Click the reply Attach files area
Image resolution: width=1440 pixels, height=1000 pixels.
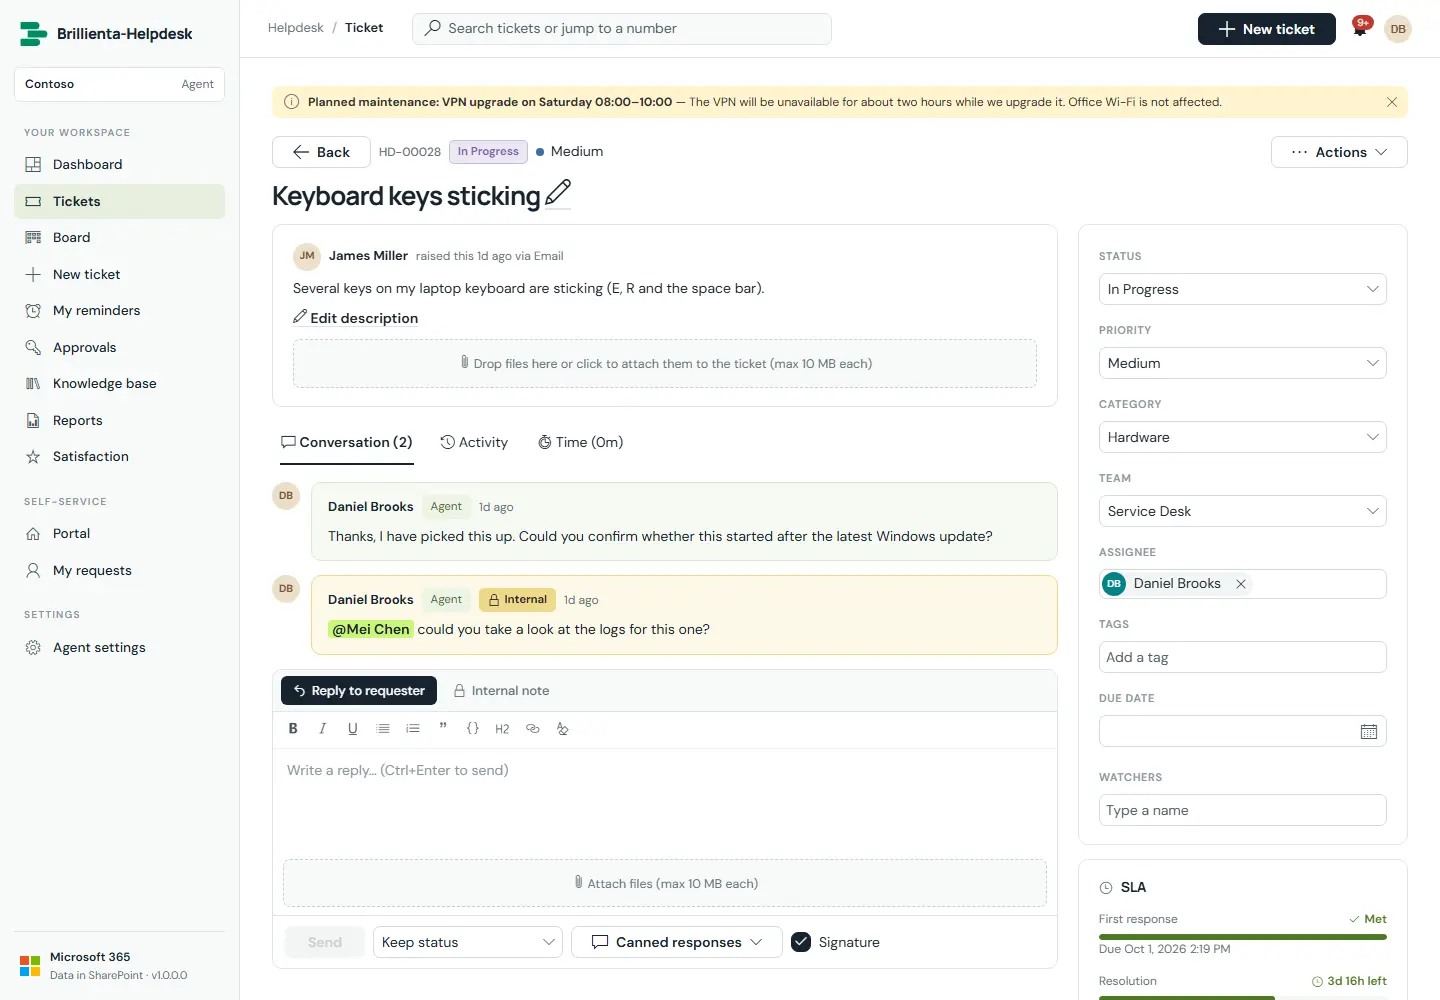(x=665, y=883)
